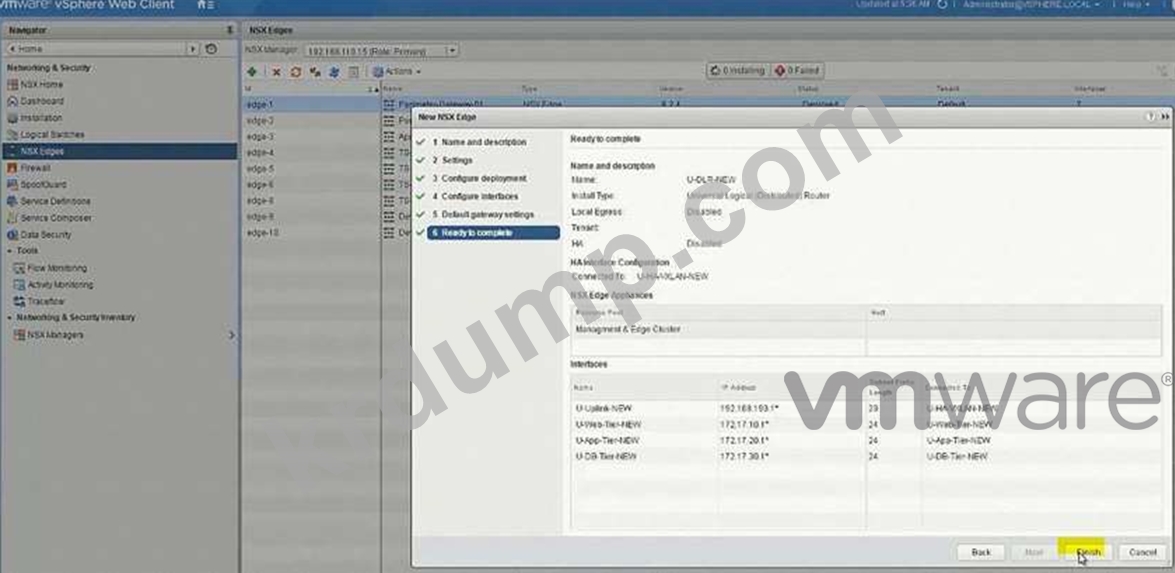
Task: Go to step 4 Configure interfaces
Action: click(x=475, y=196)
